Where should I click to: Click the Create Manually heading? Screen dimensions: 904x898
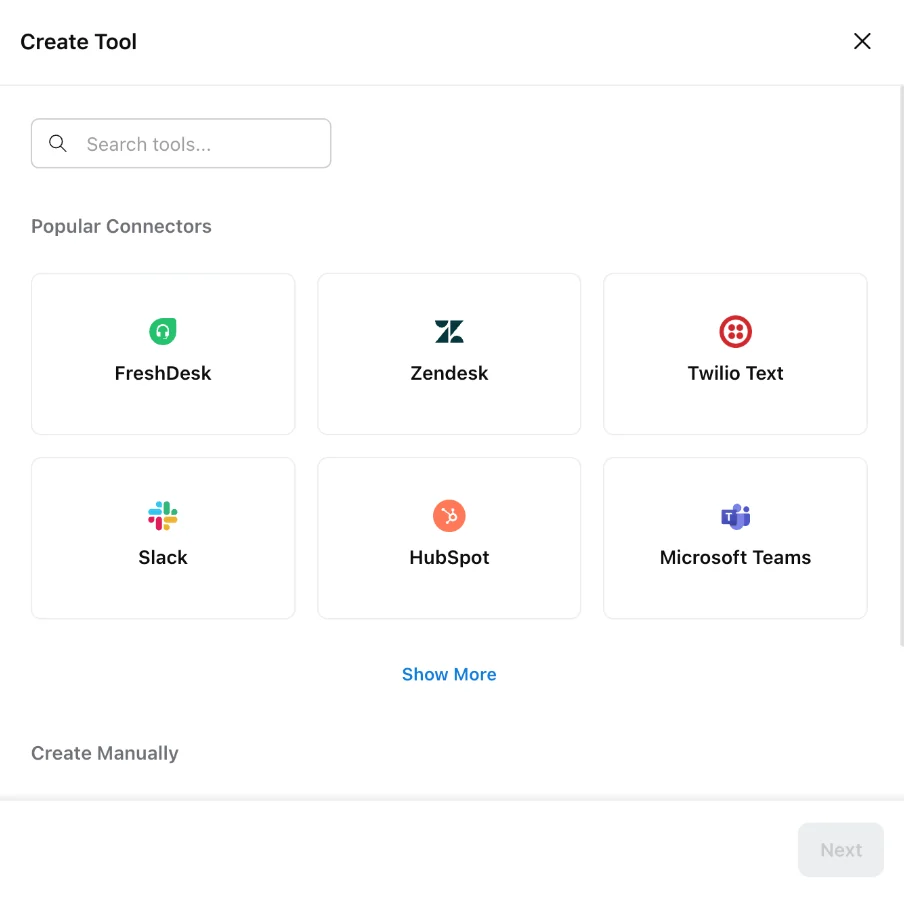click(x=104, y=753)
